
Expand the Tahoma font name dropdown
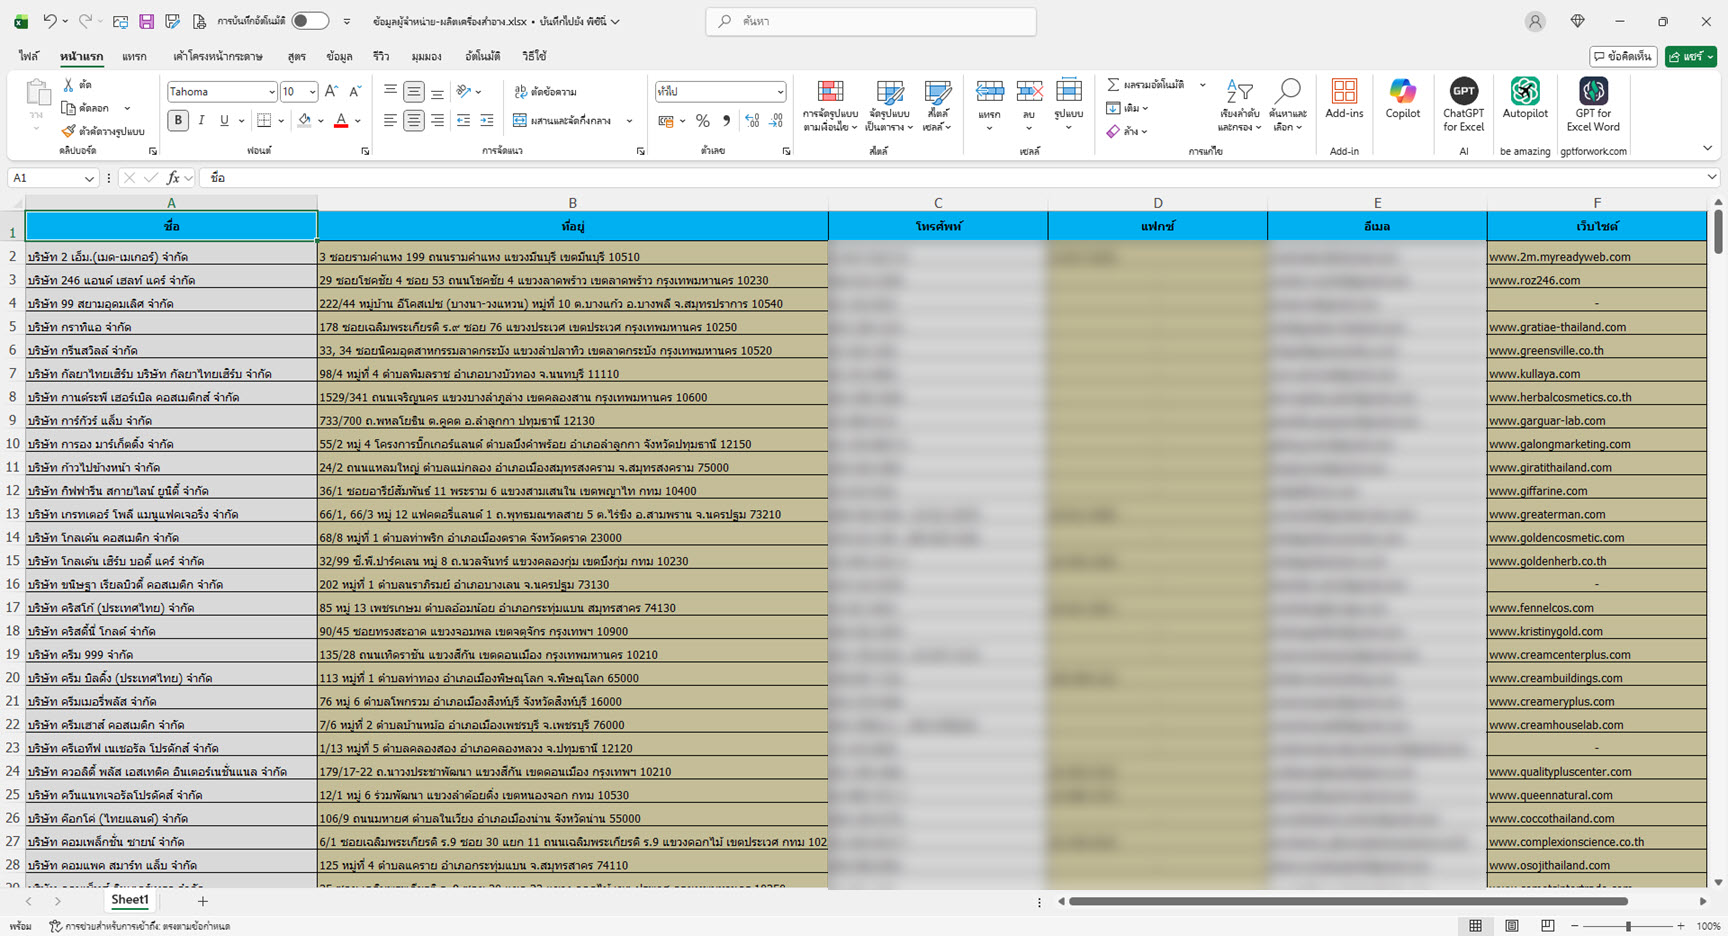click(271, 92)
